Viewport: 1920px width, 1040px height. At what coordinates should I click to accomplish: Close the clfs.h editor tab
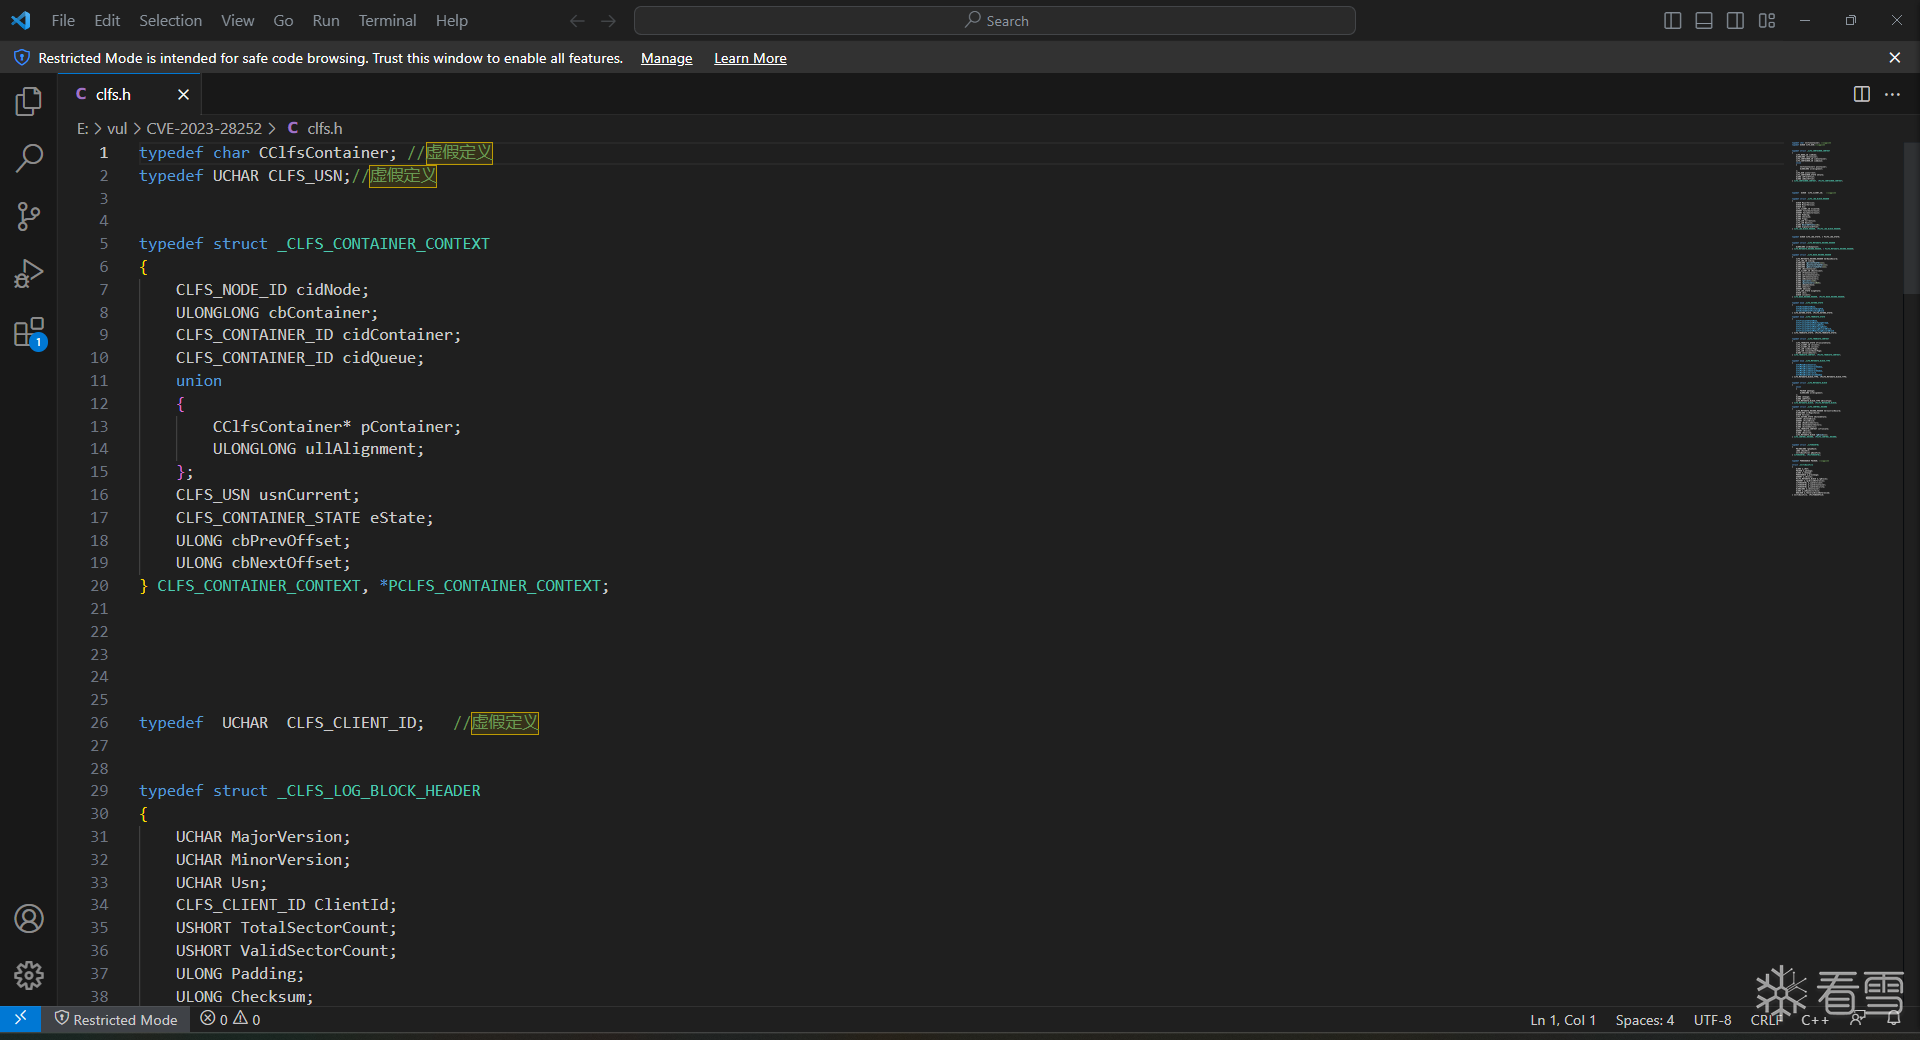[x=183, y=94]
